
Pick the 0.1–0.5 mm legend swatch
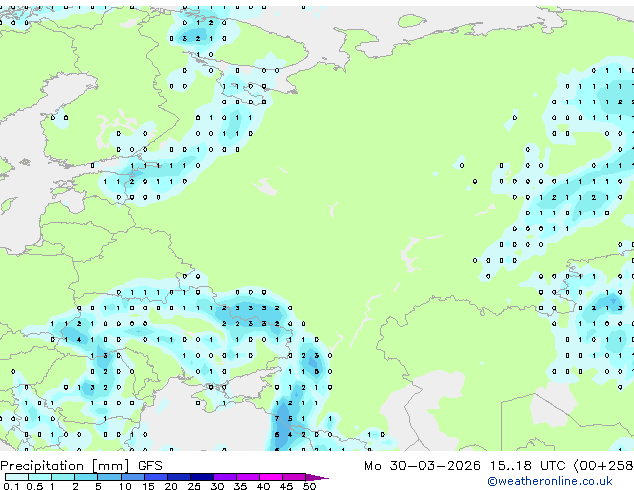click(x=17, y=477)
